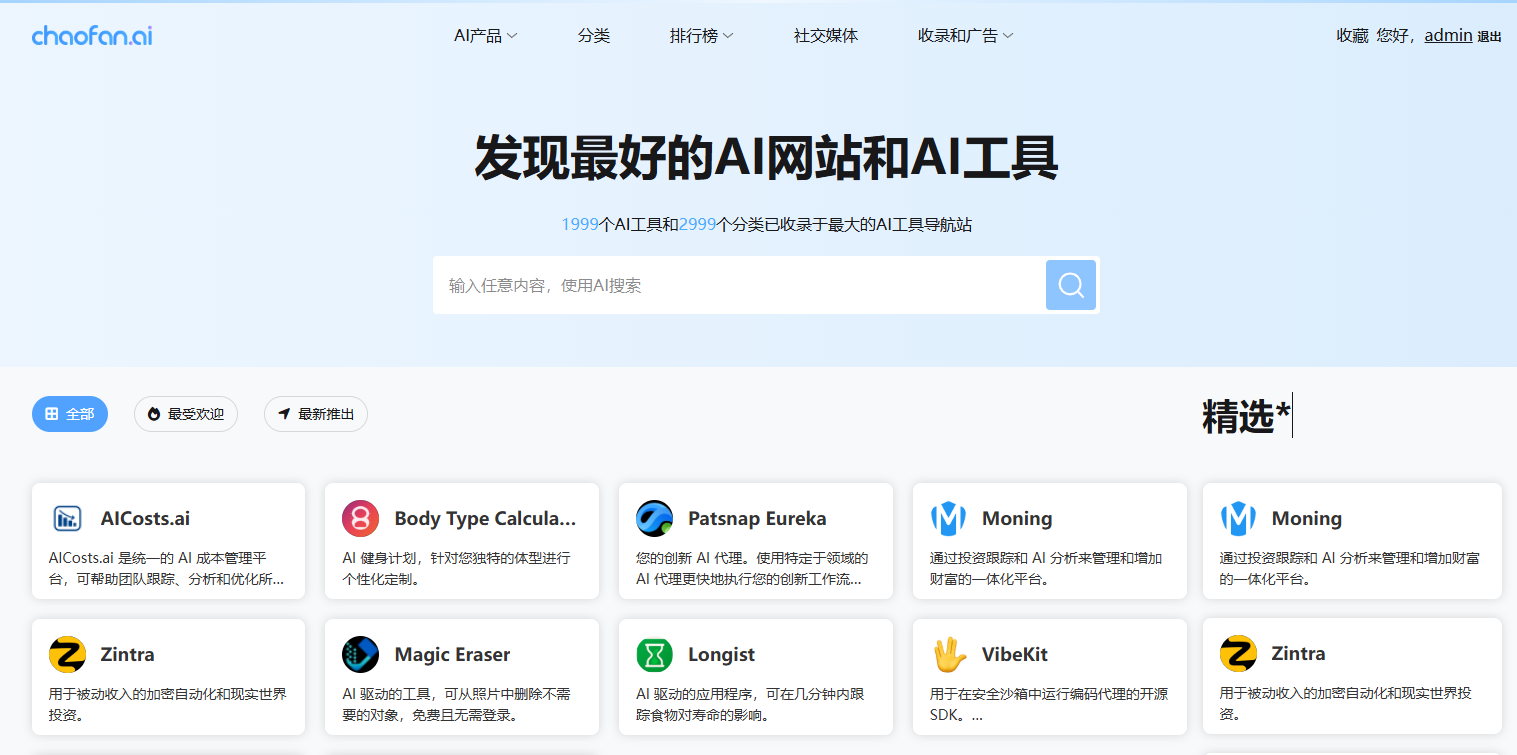Click Zintra icon in featured column
This screenshot has width=1517, height=755.
click(1238, 653)
